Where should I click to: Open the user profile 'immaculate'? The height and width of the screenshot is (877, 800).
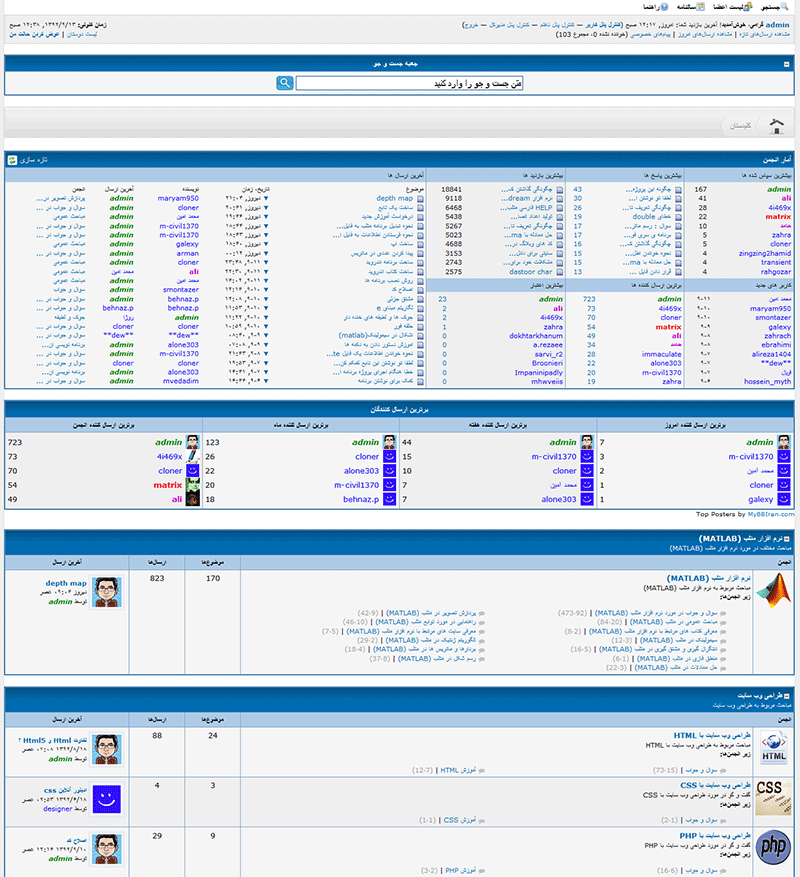pyautogui.click(x=661, y=354)
